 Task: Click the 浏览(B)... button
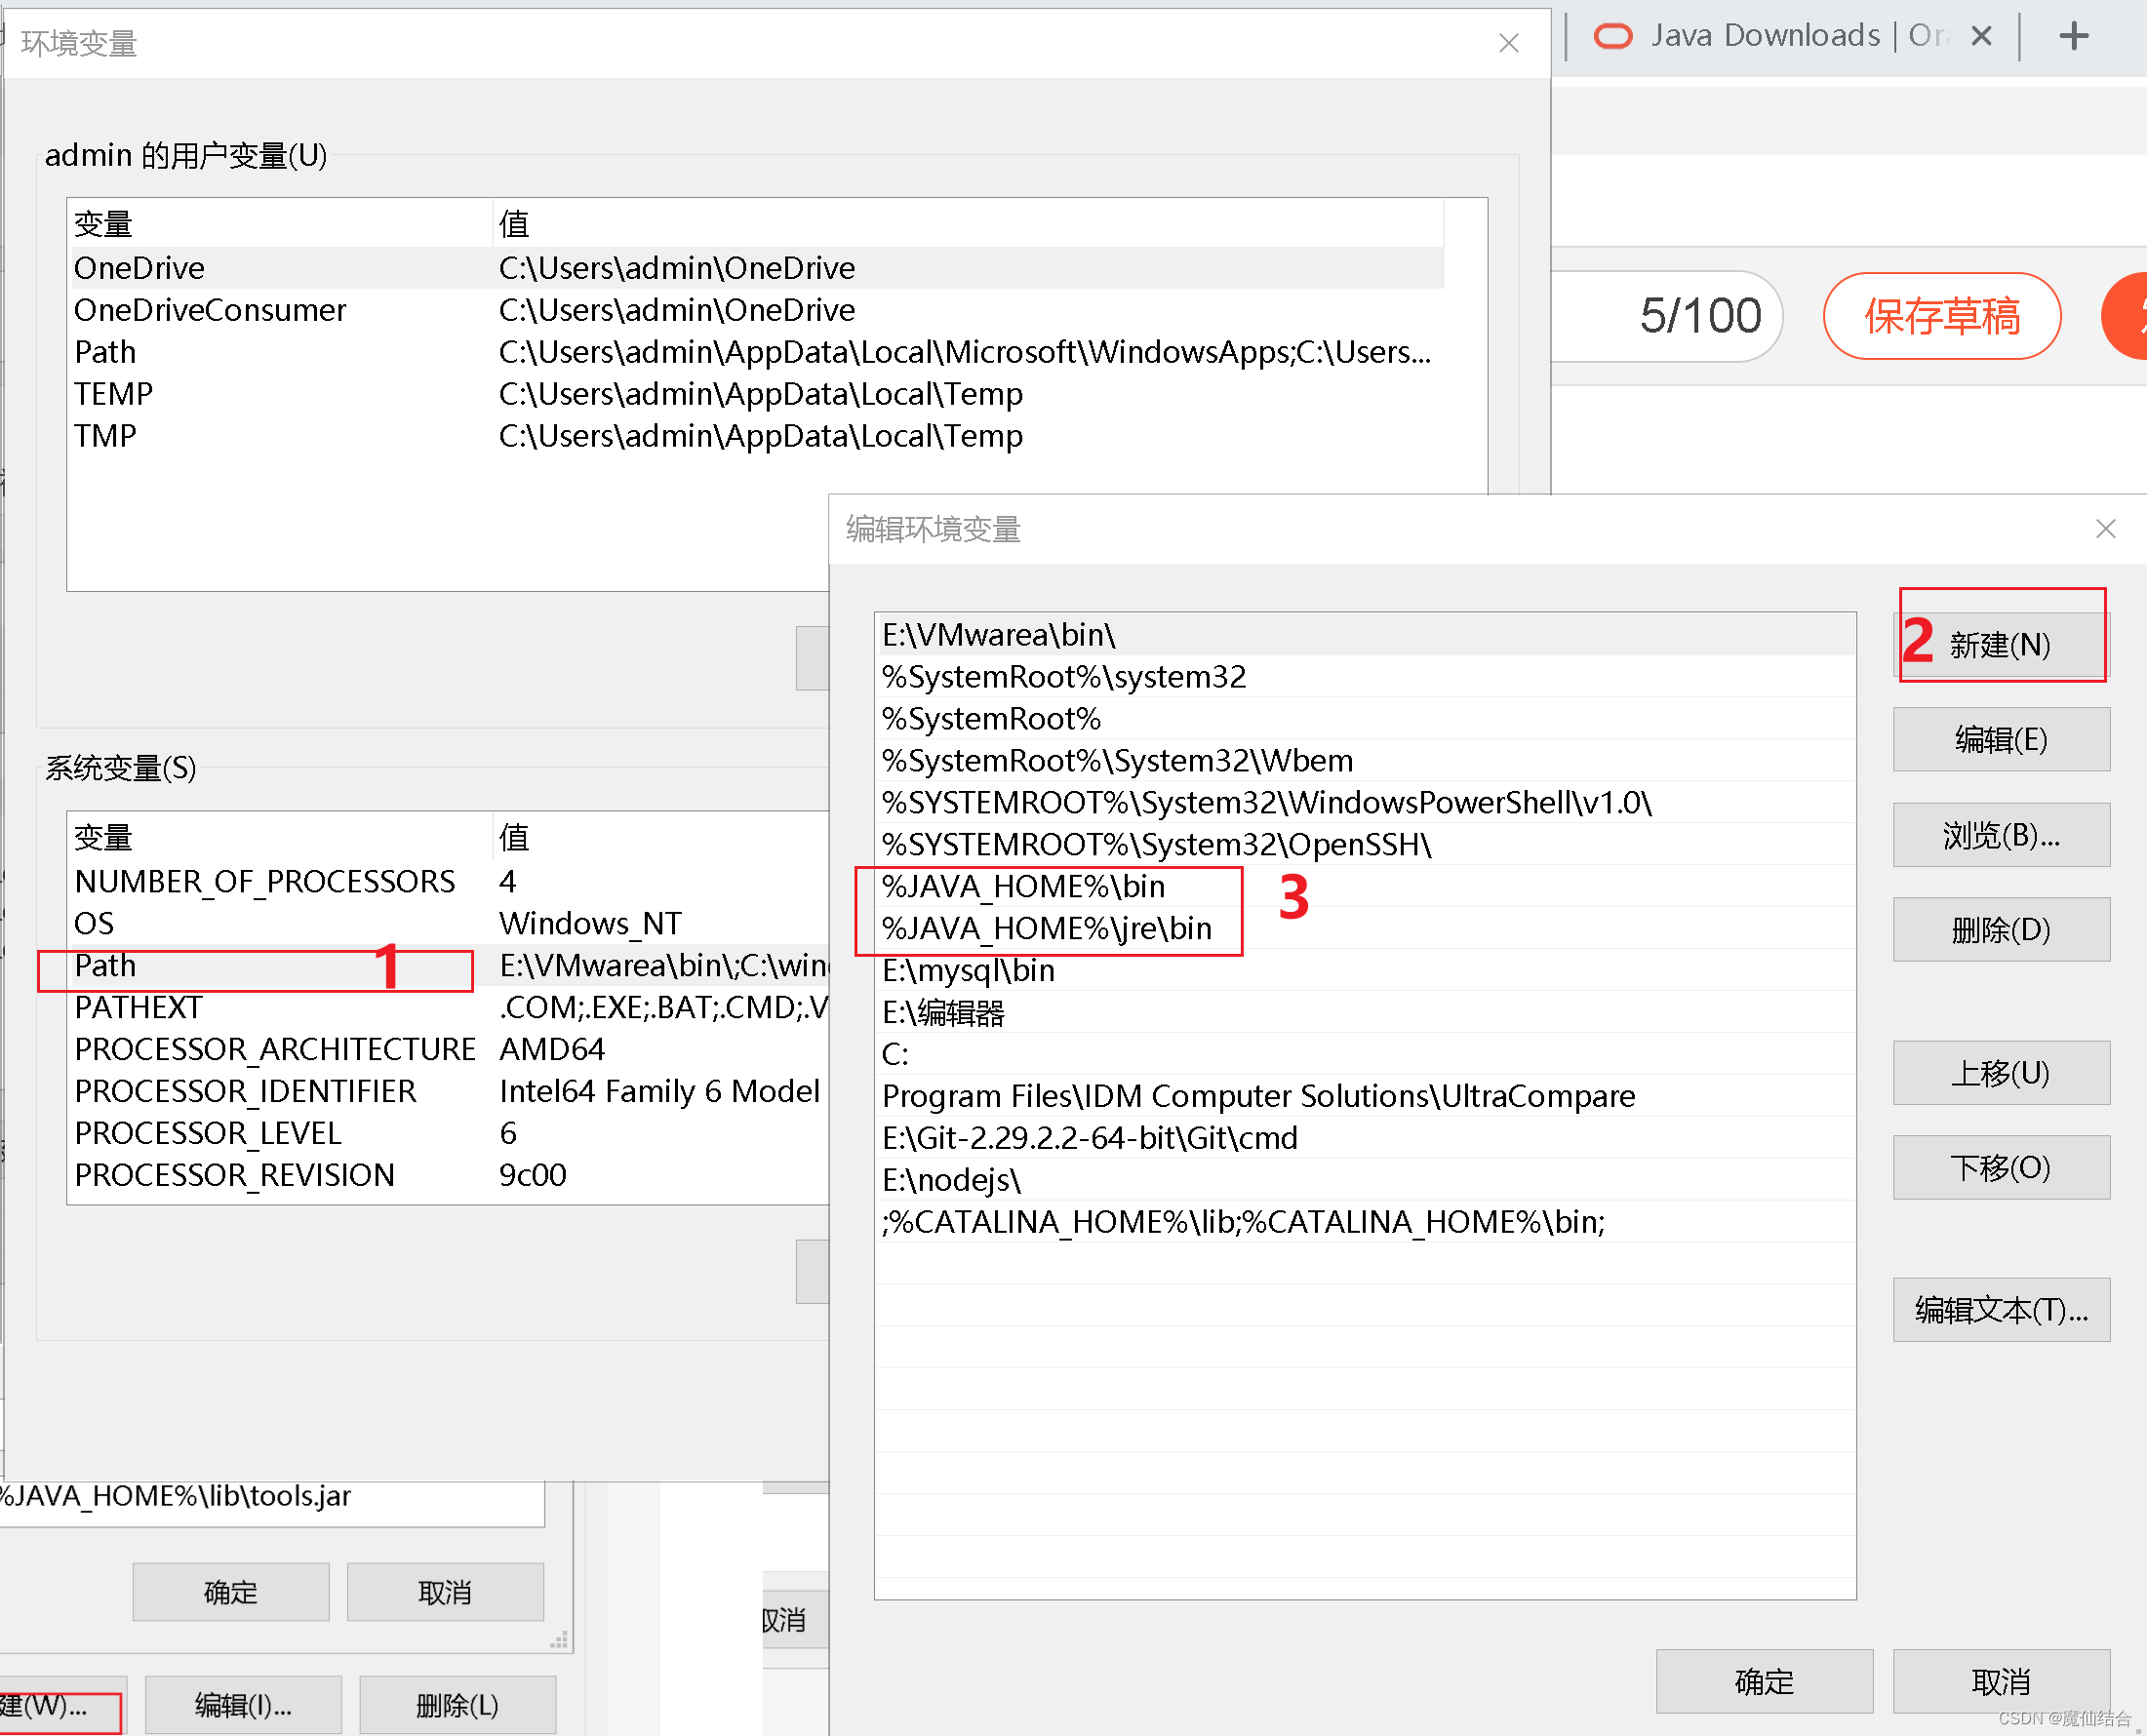[x=2001, y=834]
